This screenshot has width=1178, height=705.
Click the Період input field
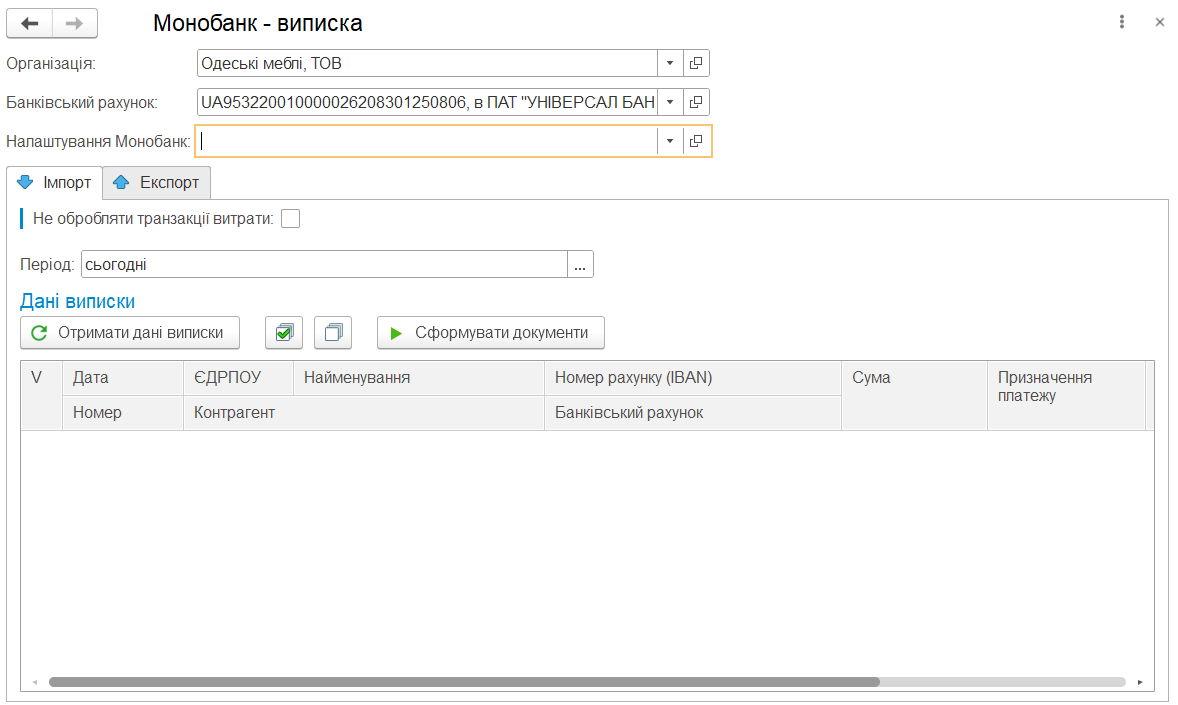(324, 265)
